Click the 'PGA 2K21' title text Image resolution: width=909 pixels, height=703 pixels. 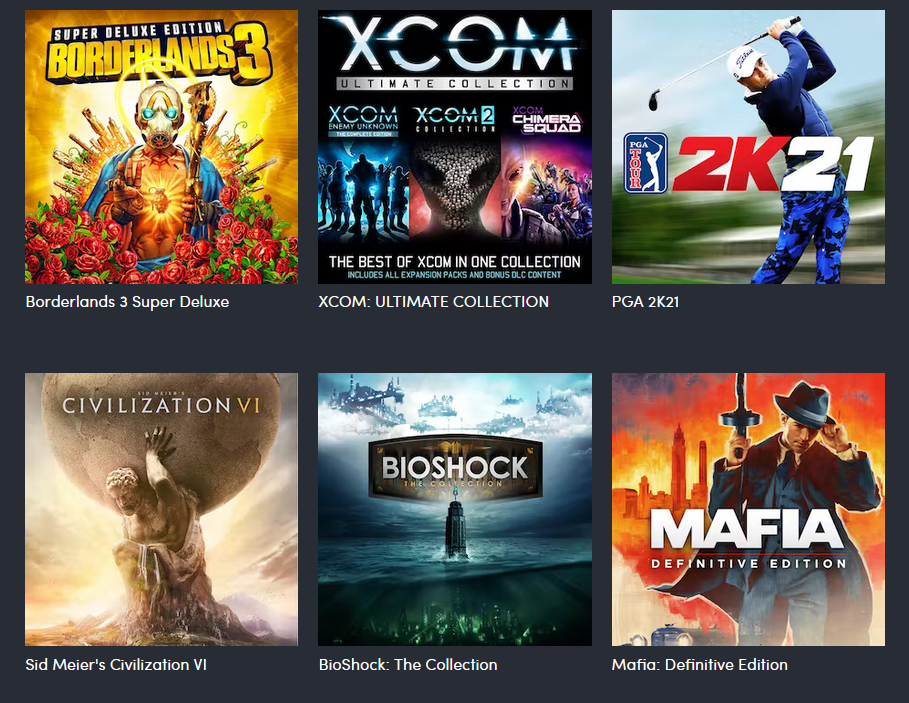point(645,302)
